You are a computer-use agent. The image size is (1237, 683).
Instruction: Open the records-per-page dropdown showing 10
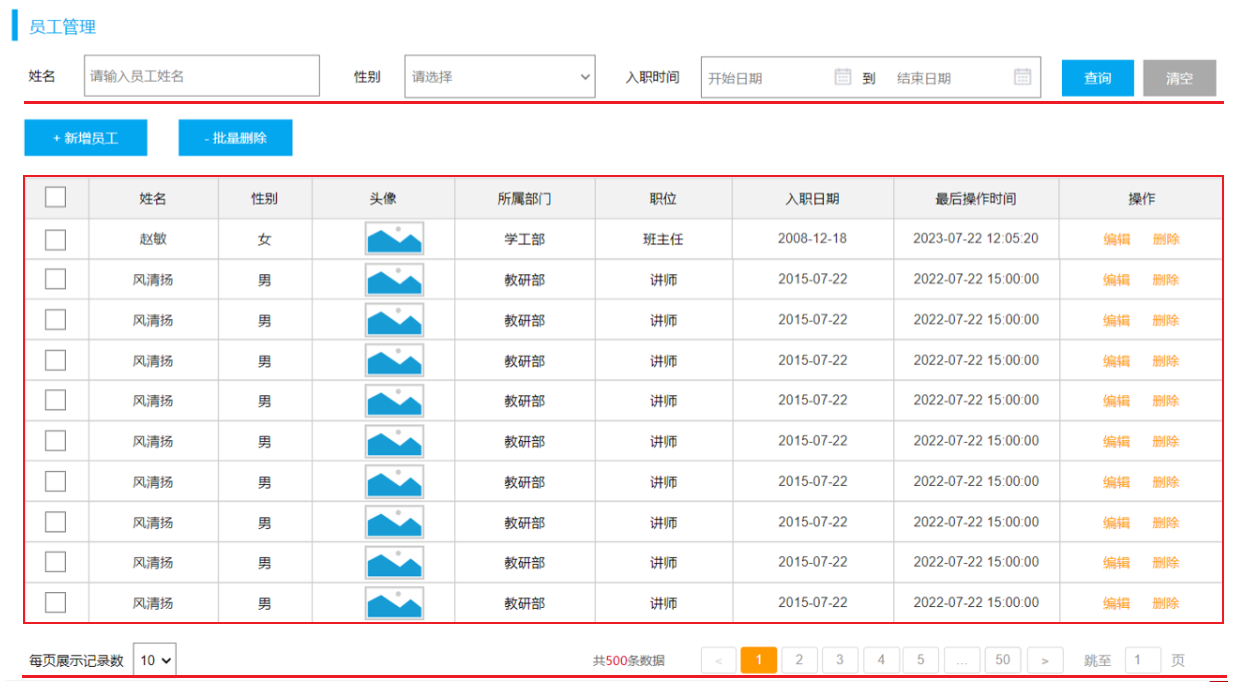click(x=155, y=659)
